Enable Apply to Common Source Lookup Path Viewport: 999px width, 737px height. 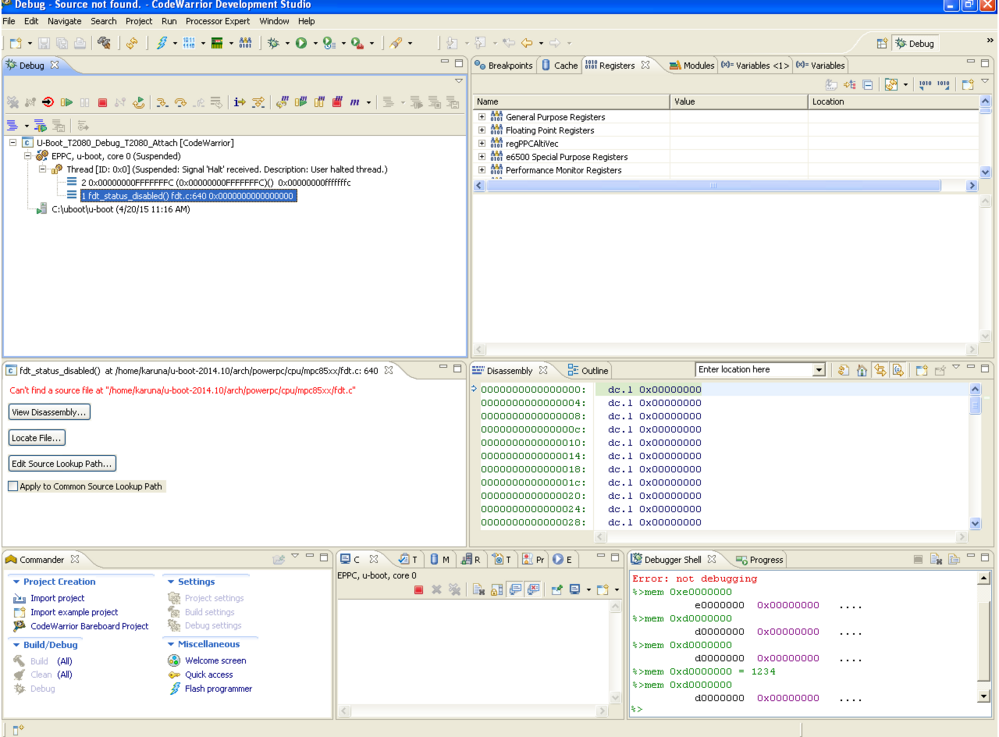13,487
